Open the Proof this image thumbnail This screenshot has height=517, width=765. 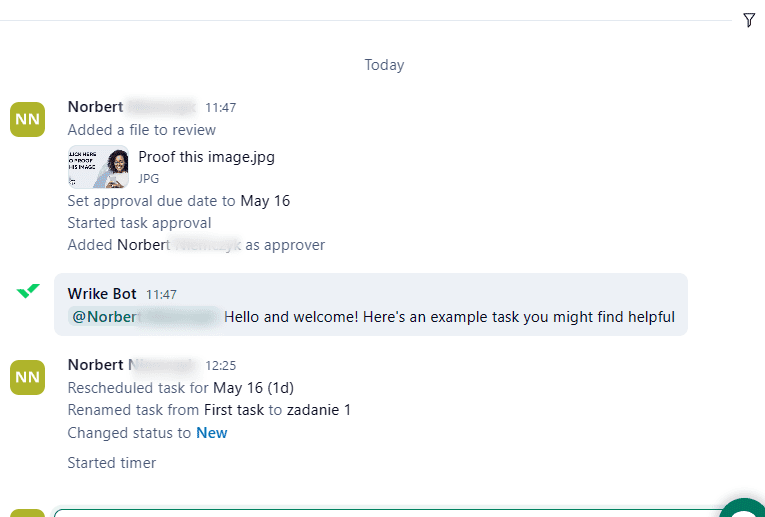click(98, 167)
